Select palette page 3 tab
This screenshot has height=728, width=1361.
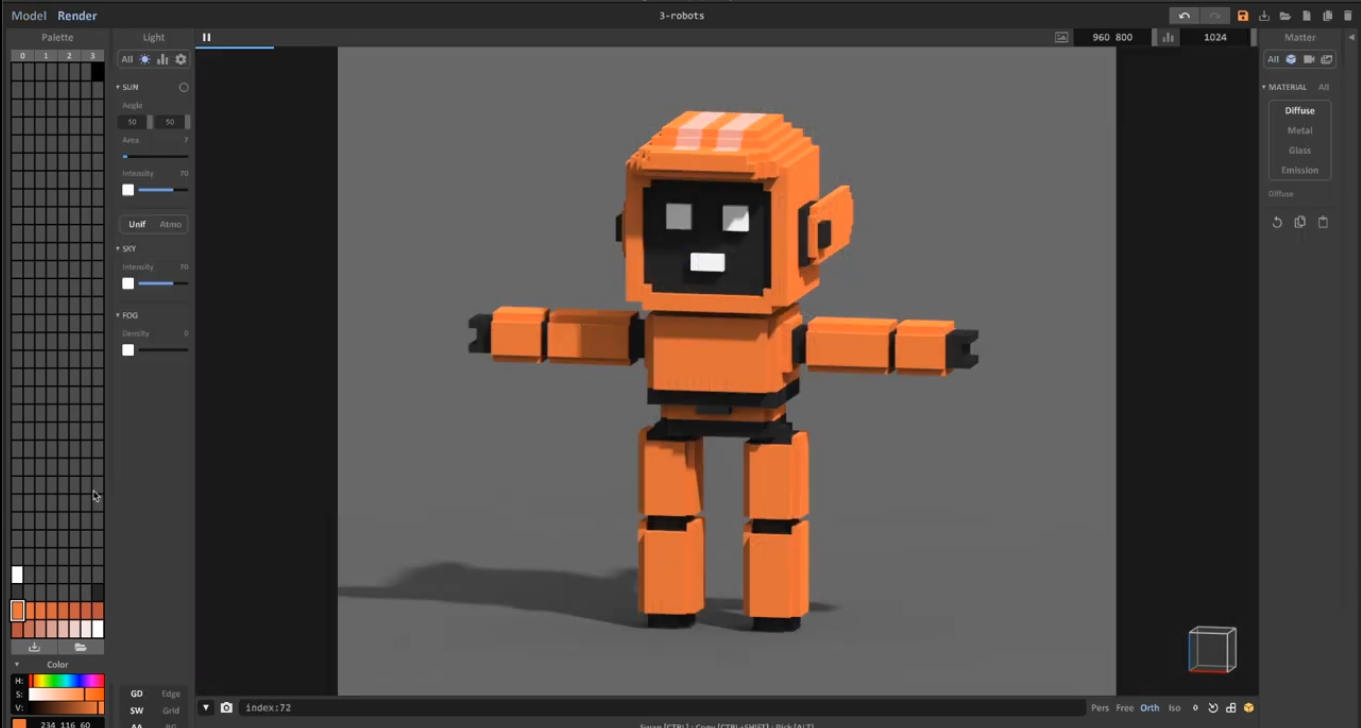click(x=92, y=56)
